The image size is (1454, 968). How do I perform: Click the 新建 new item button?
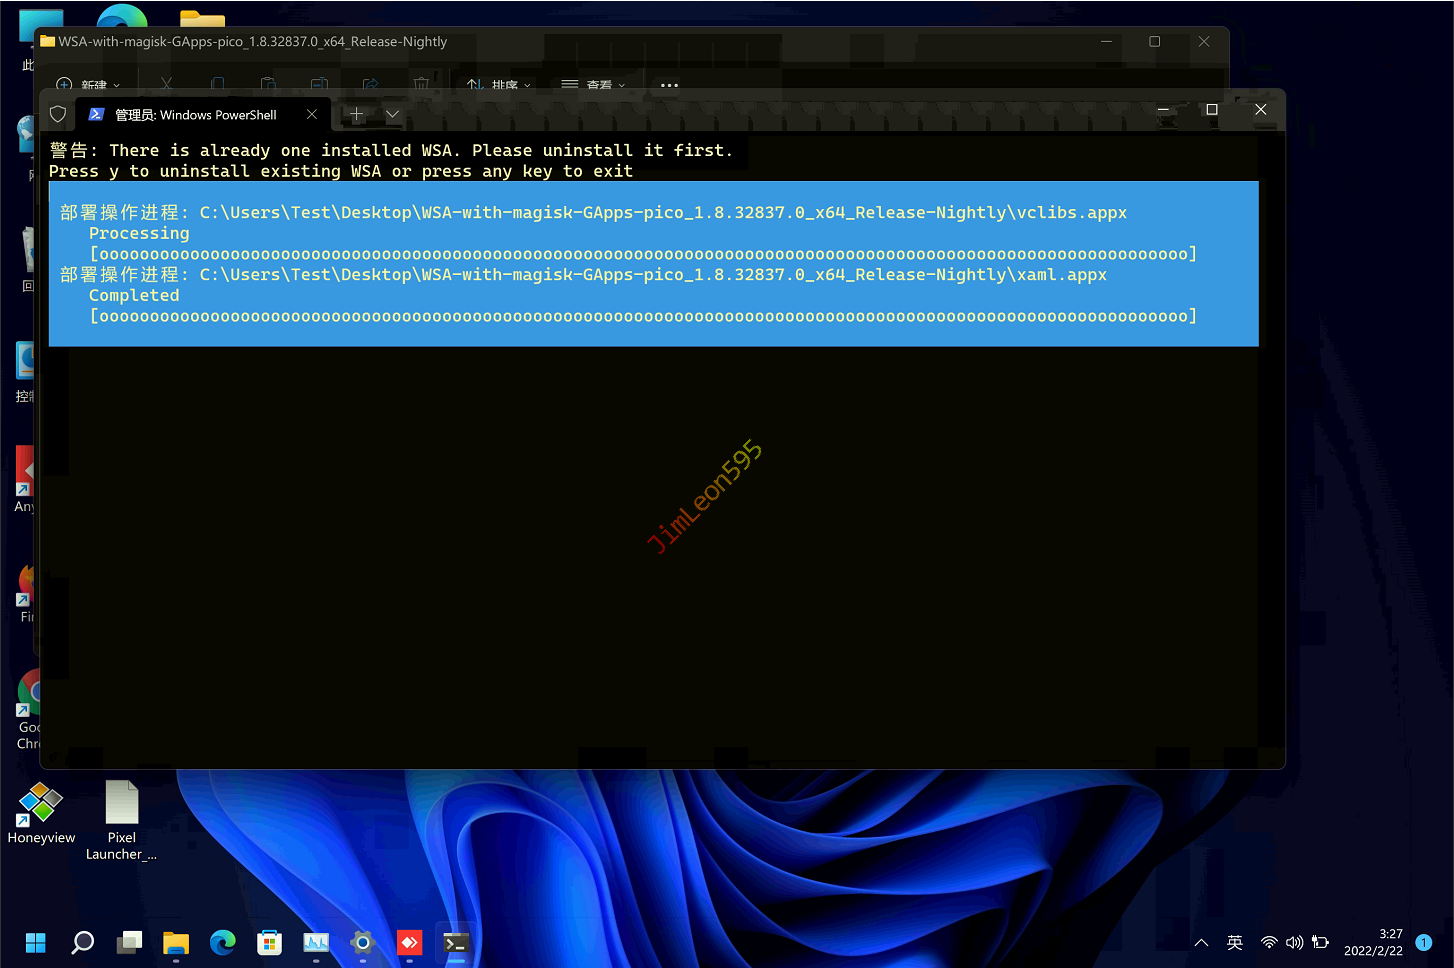[89, 84]
